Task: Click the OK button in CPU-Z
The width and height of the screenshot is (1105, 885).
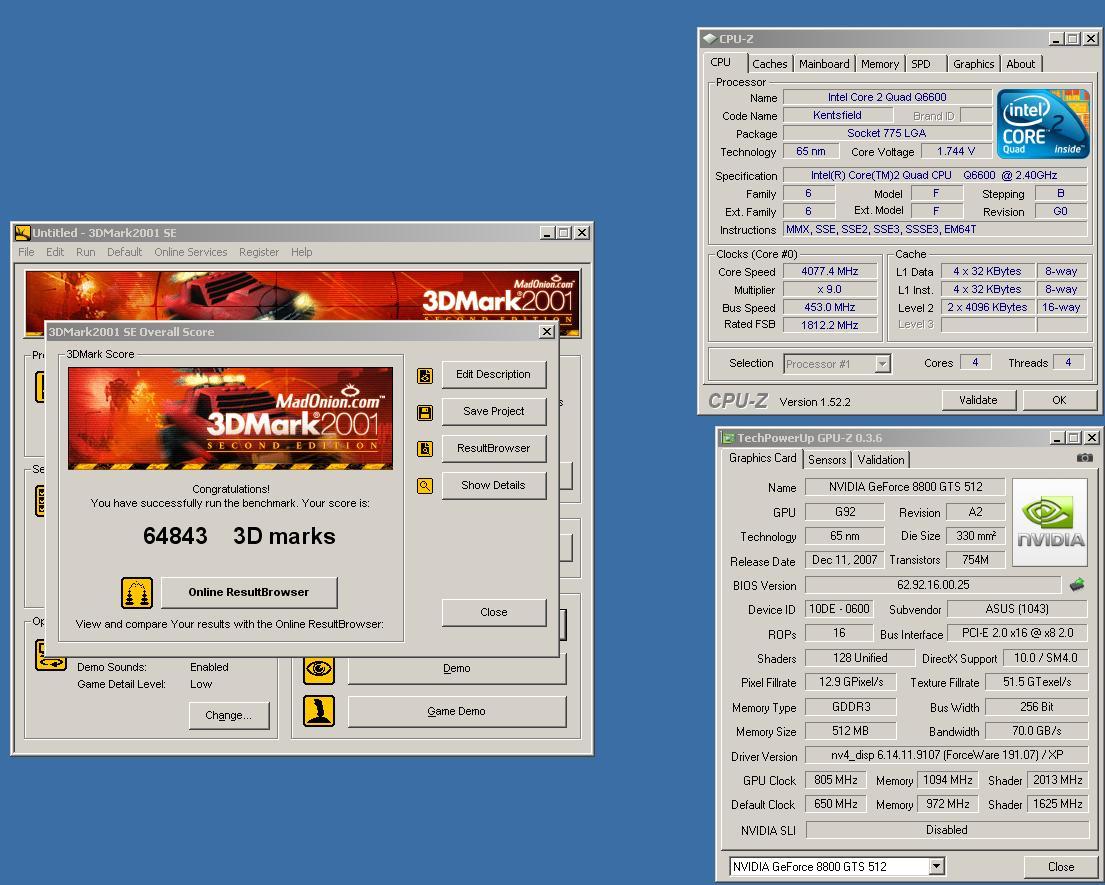Action: [1059, 400]
